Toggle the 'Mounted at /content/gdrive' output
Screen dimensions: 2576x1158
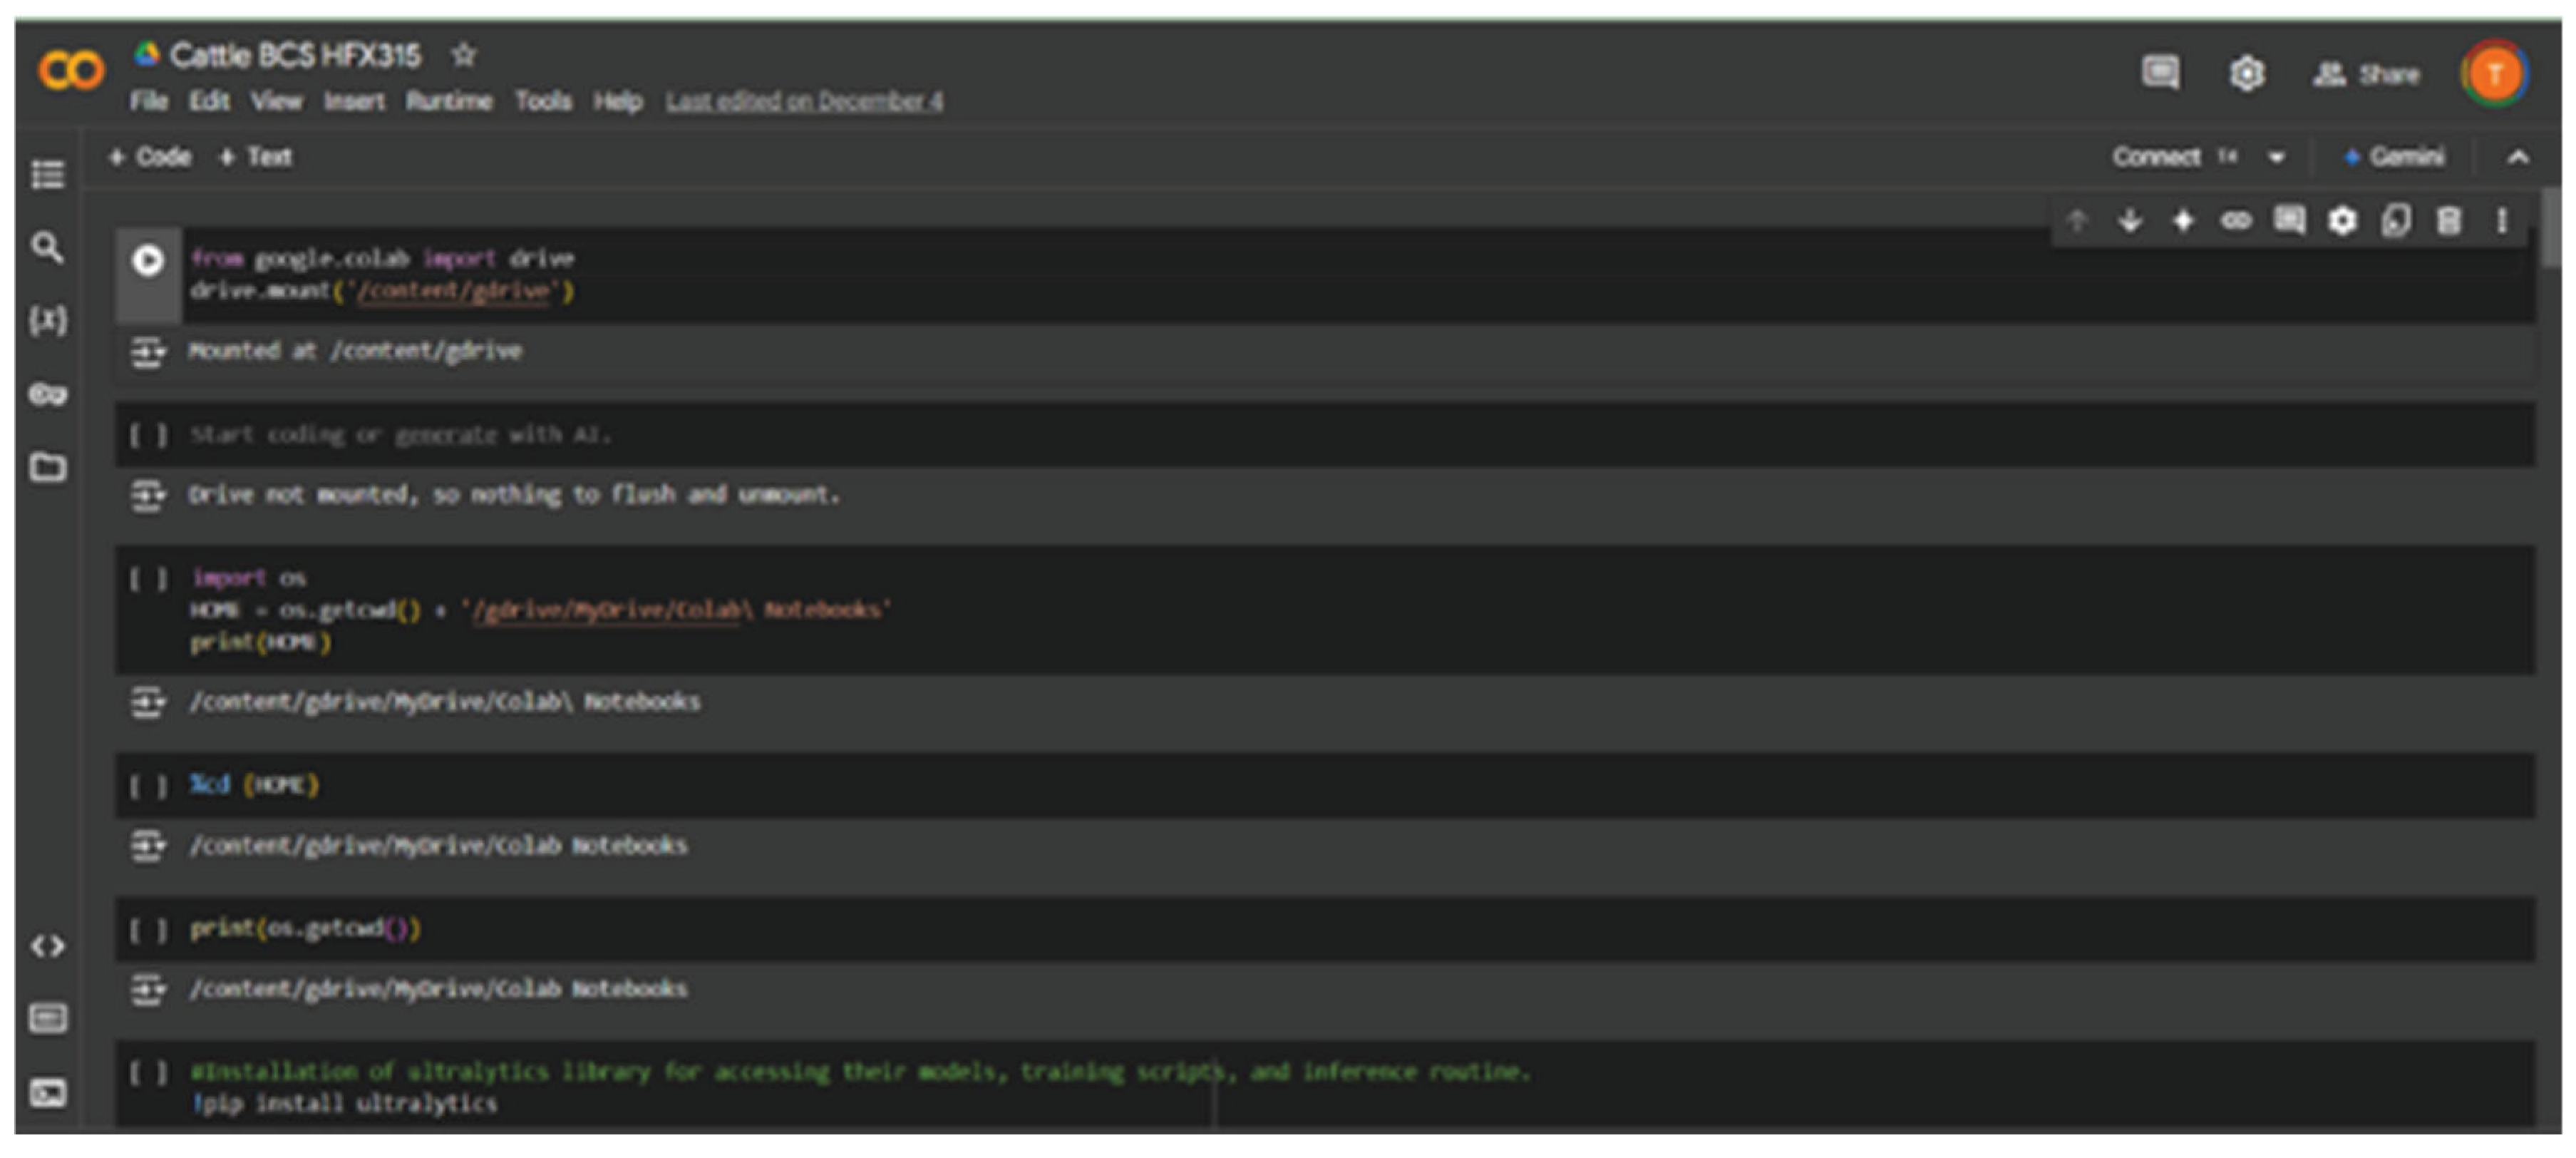pyautogui.click(x=147, y=352)
